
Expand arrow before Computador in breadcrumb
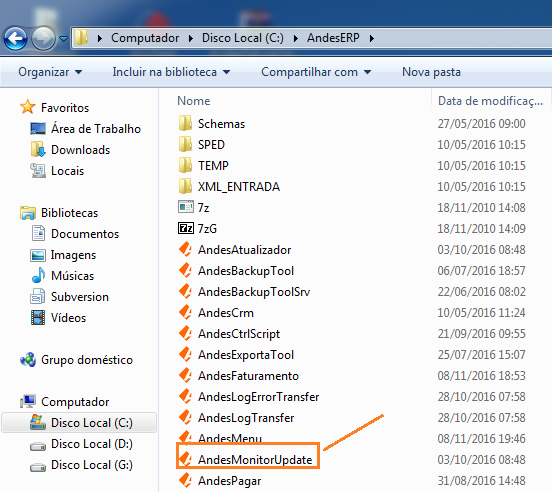pos(100,38)
